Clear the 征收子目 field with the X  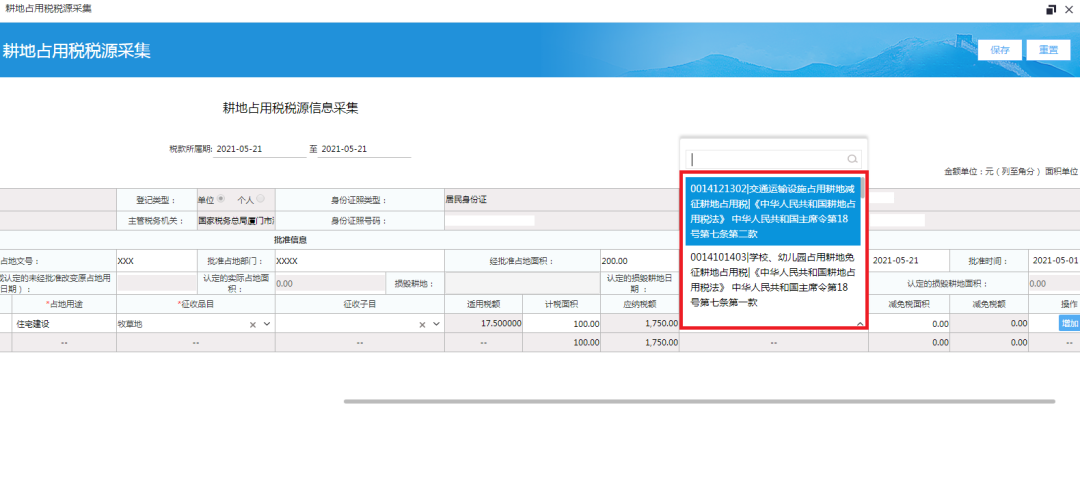422,324
